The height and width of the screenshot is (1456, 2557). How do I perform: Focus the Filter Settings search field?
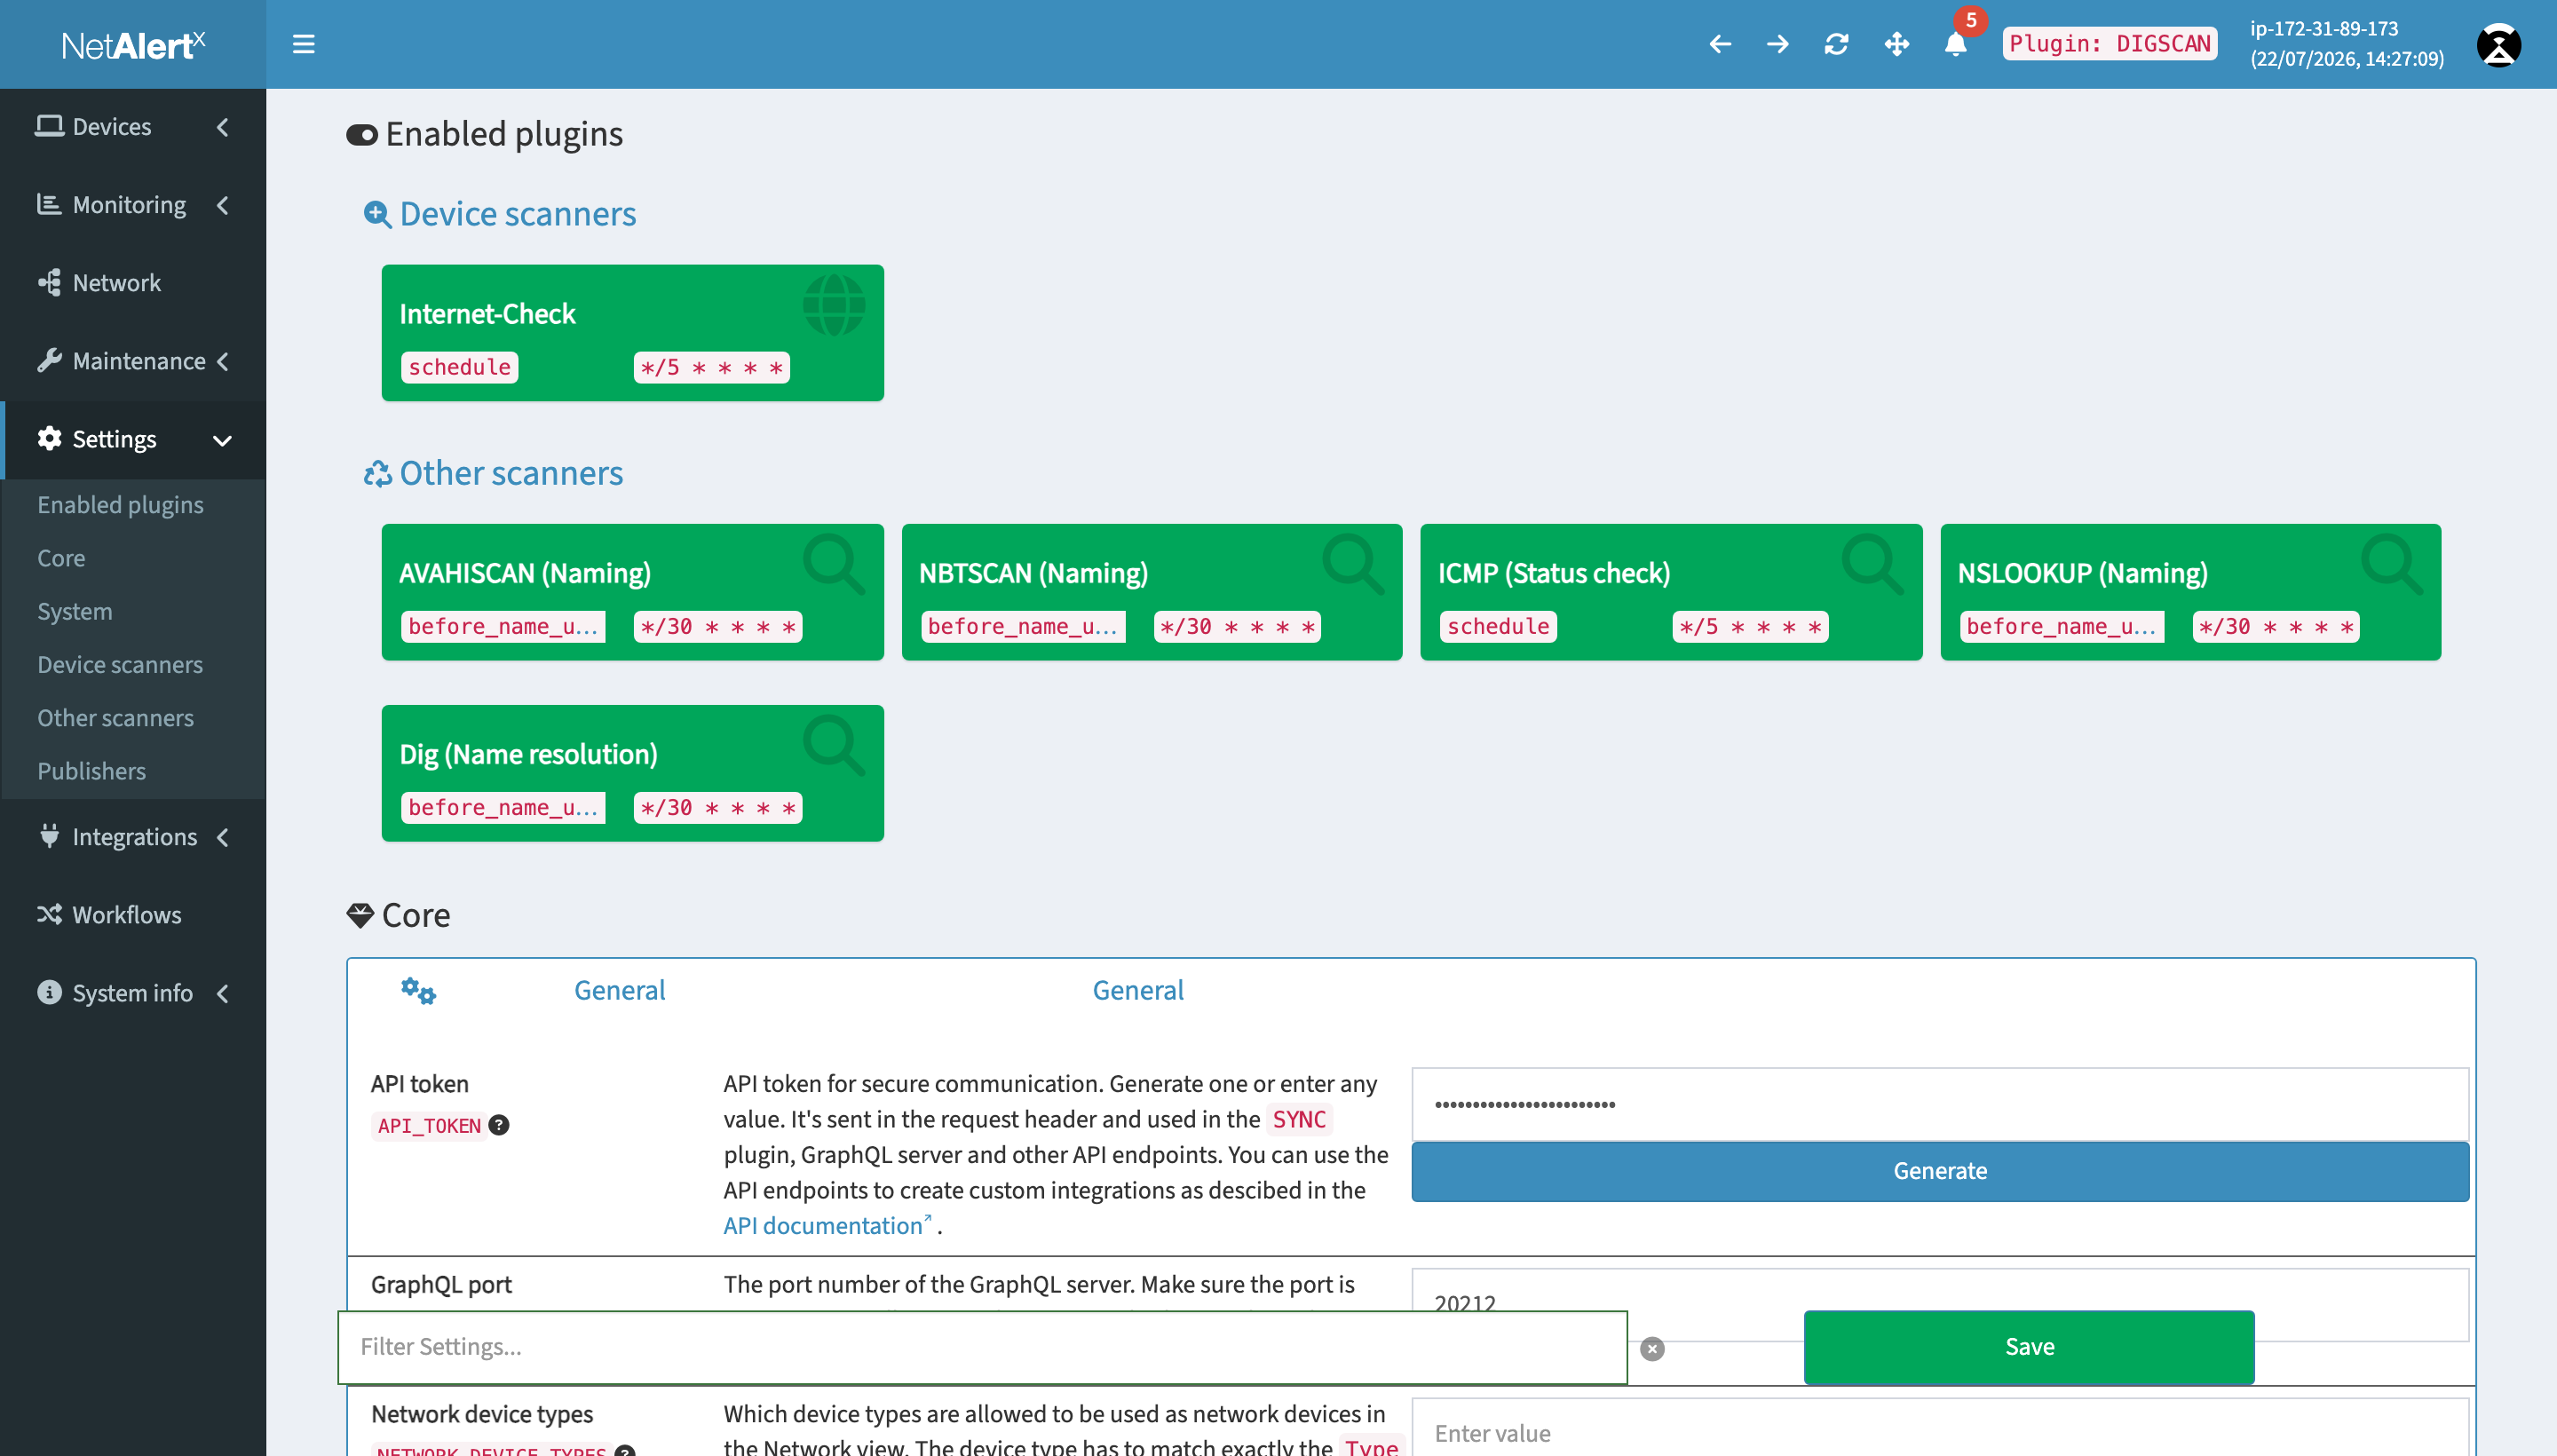point(982,1347)
